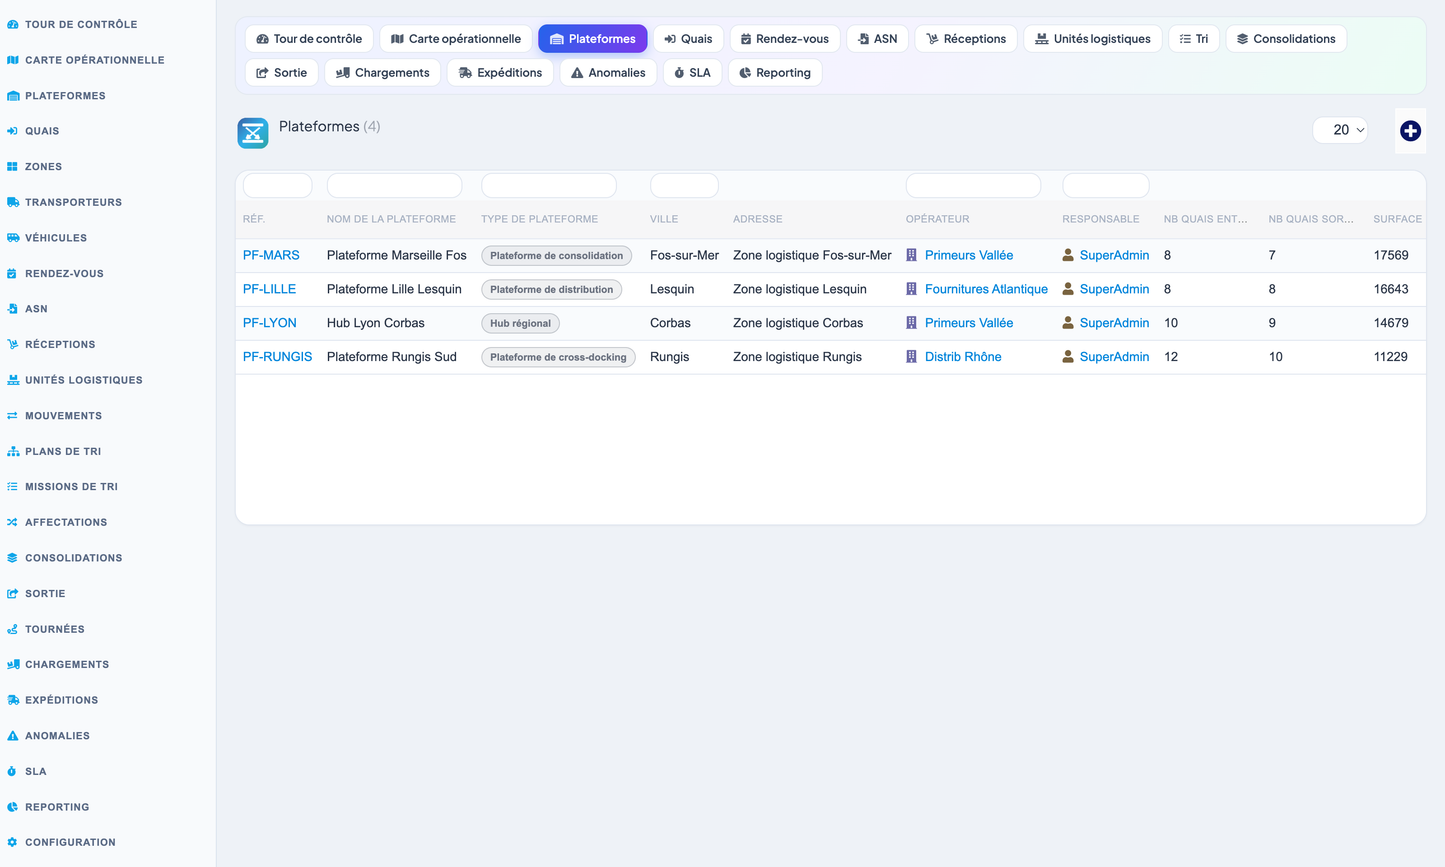Select the Plateformes tab

pyautogui.click(x=593, y=39)
